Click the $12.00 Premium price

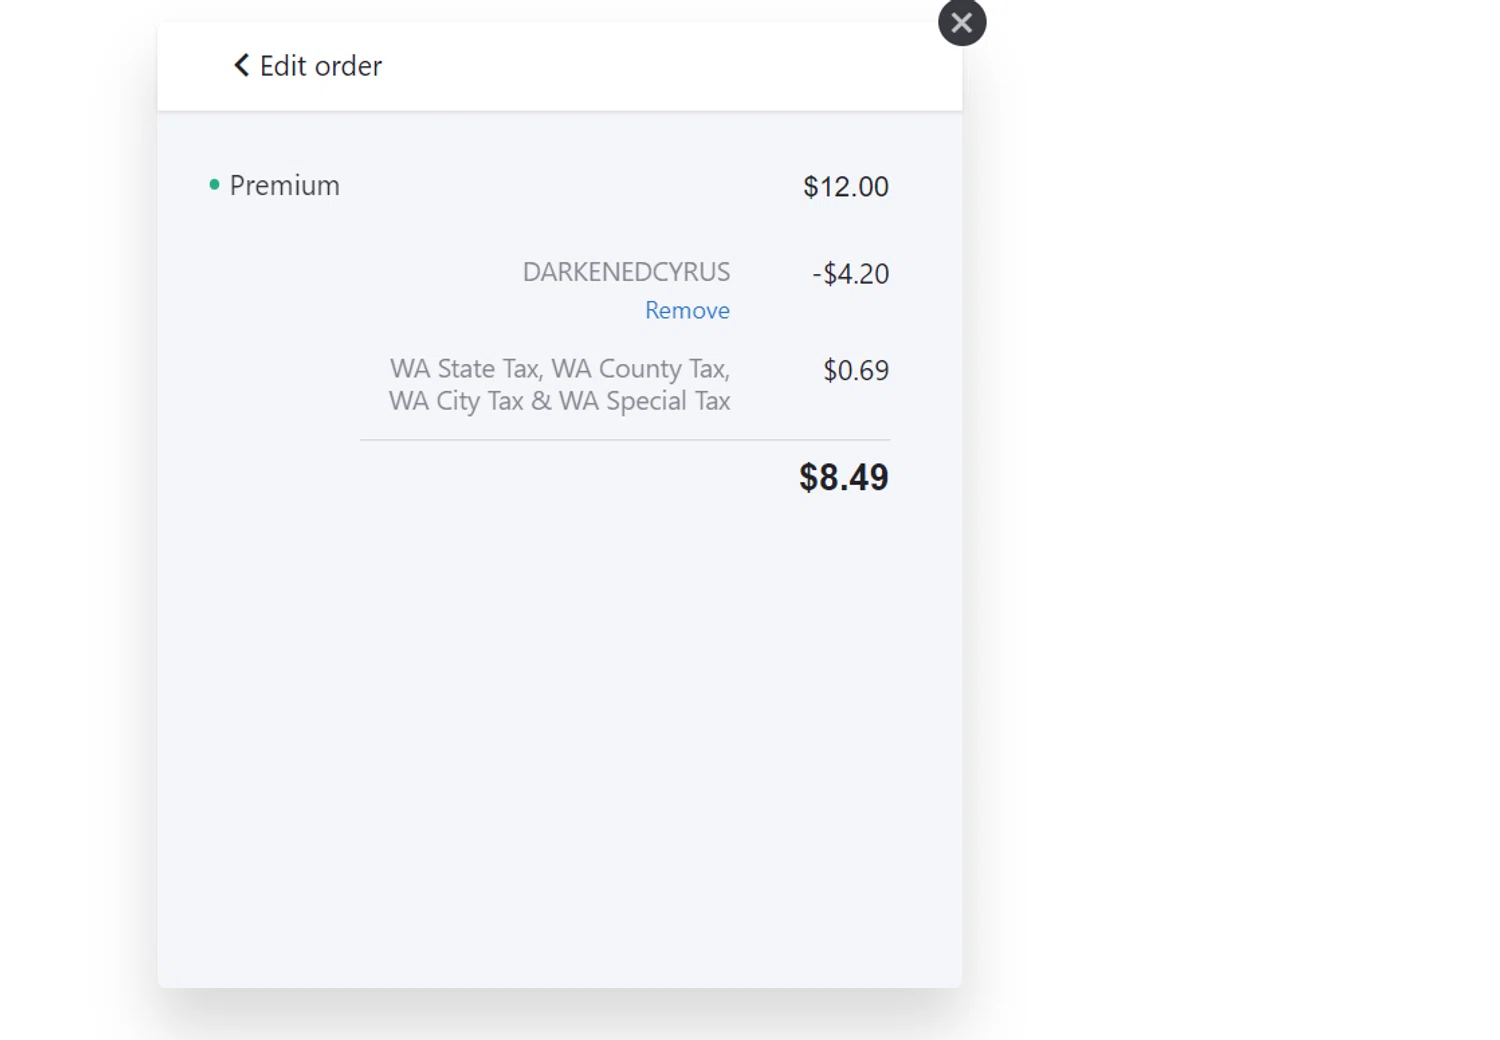click(x=845, y=187)
